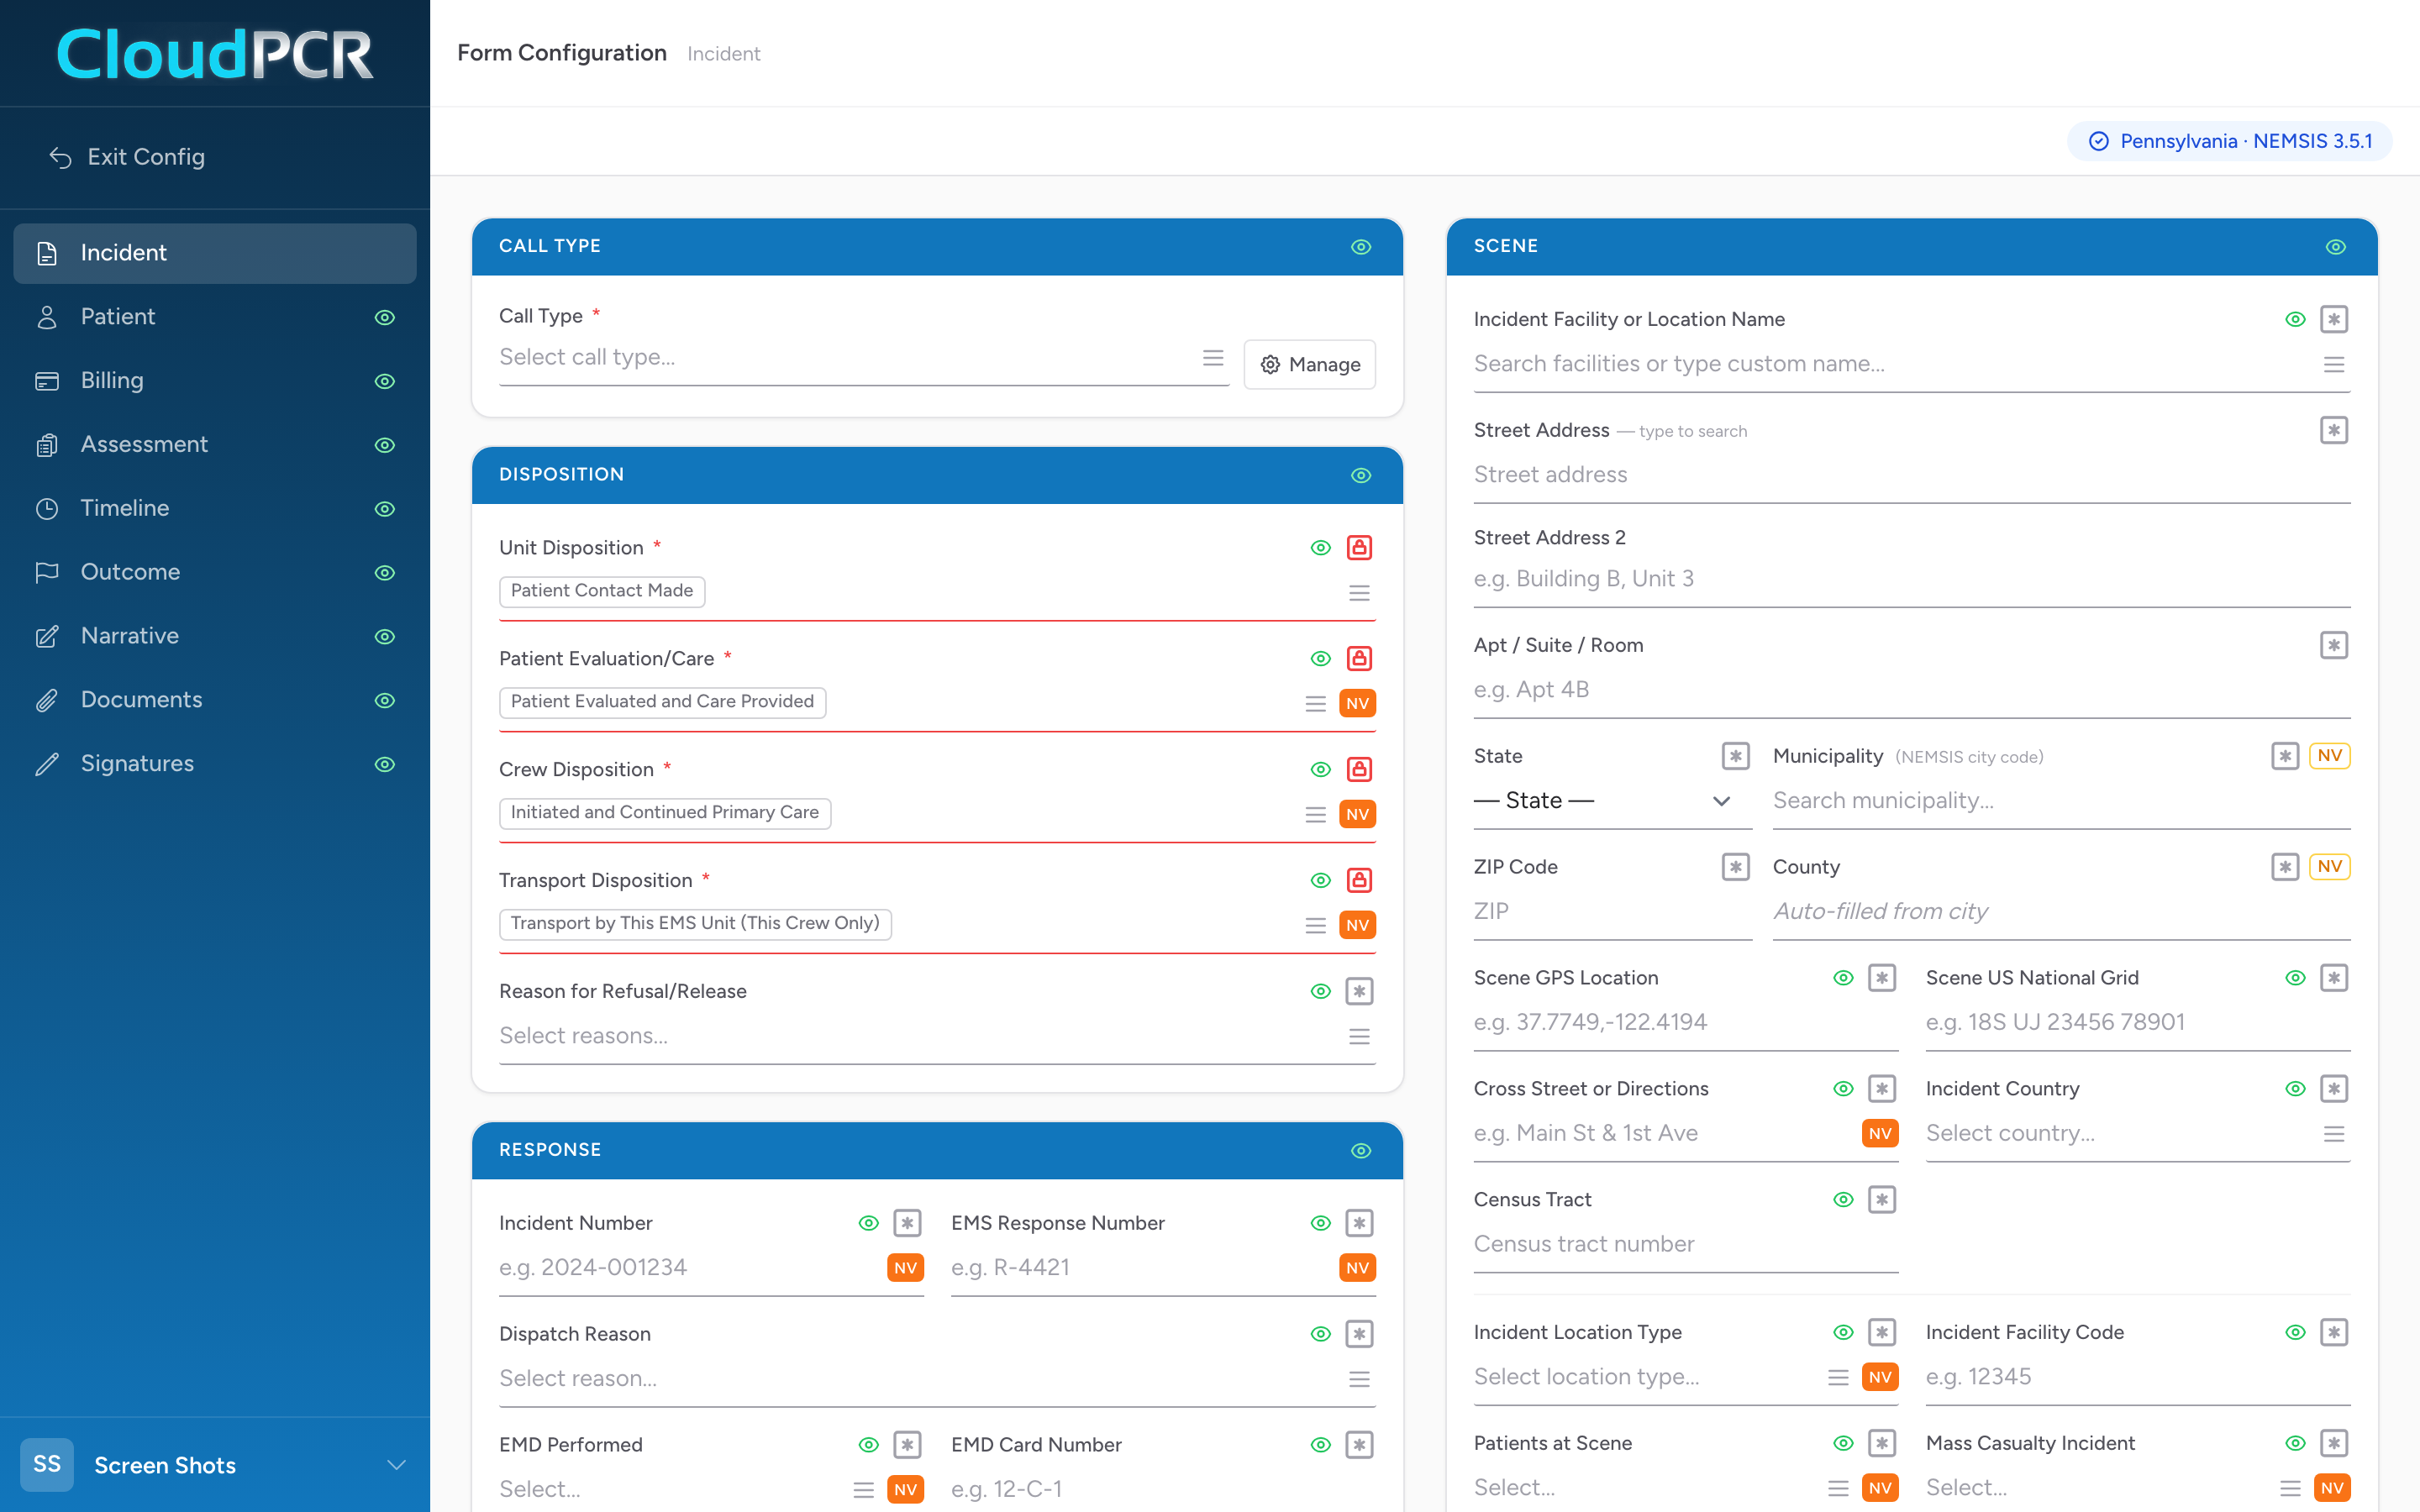Toggle visibility of Disposition section
This screenshot has height=1512, width=2420.
(1361, 475)
